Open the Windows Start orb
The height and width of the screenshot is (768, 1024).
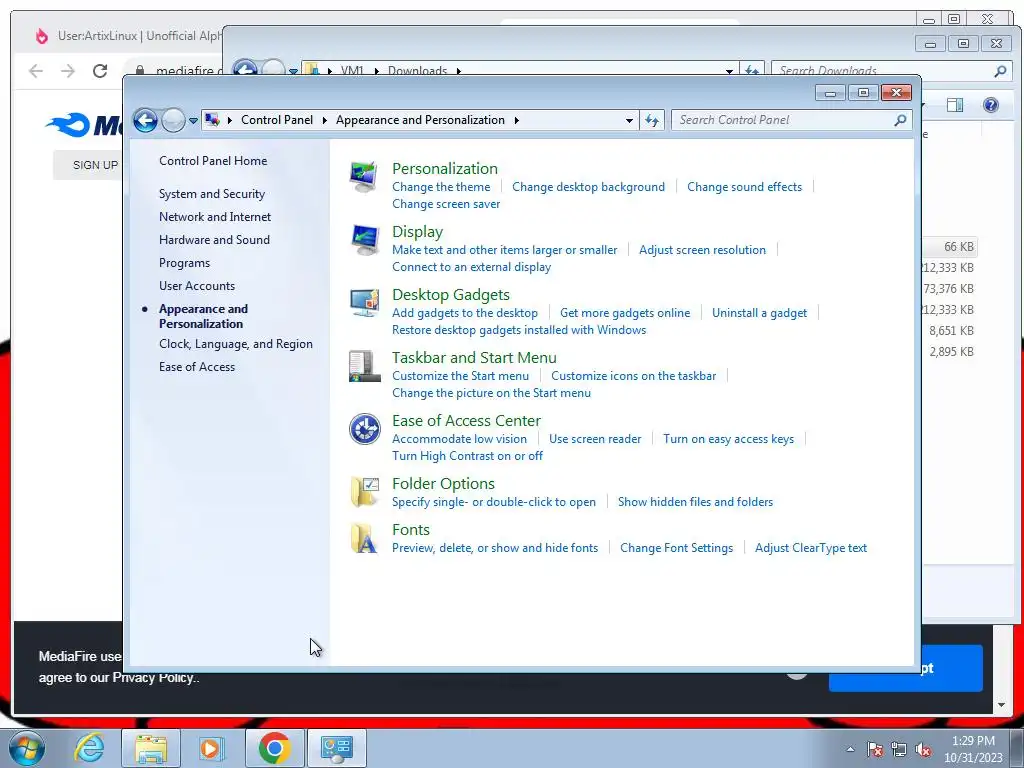tap(26, 748)
